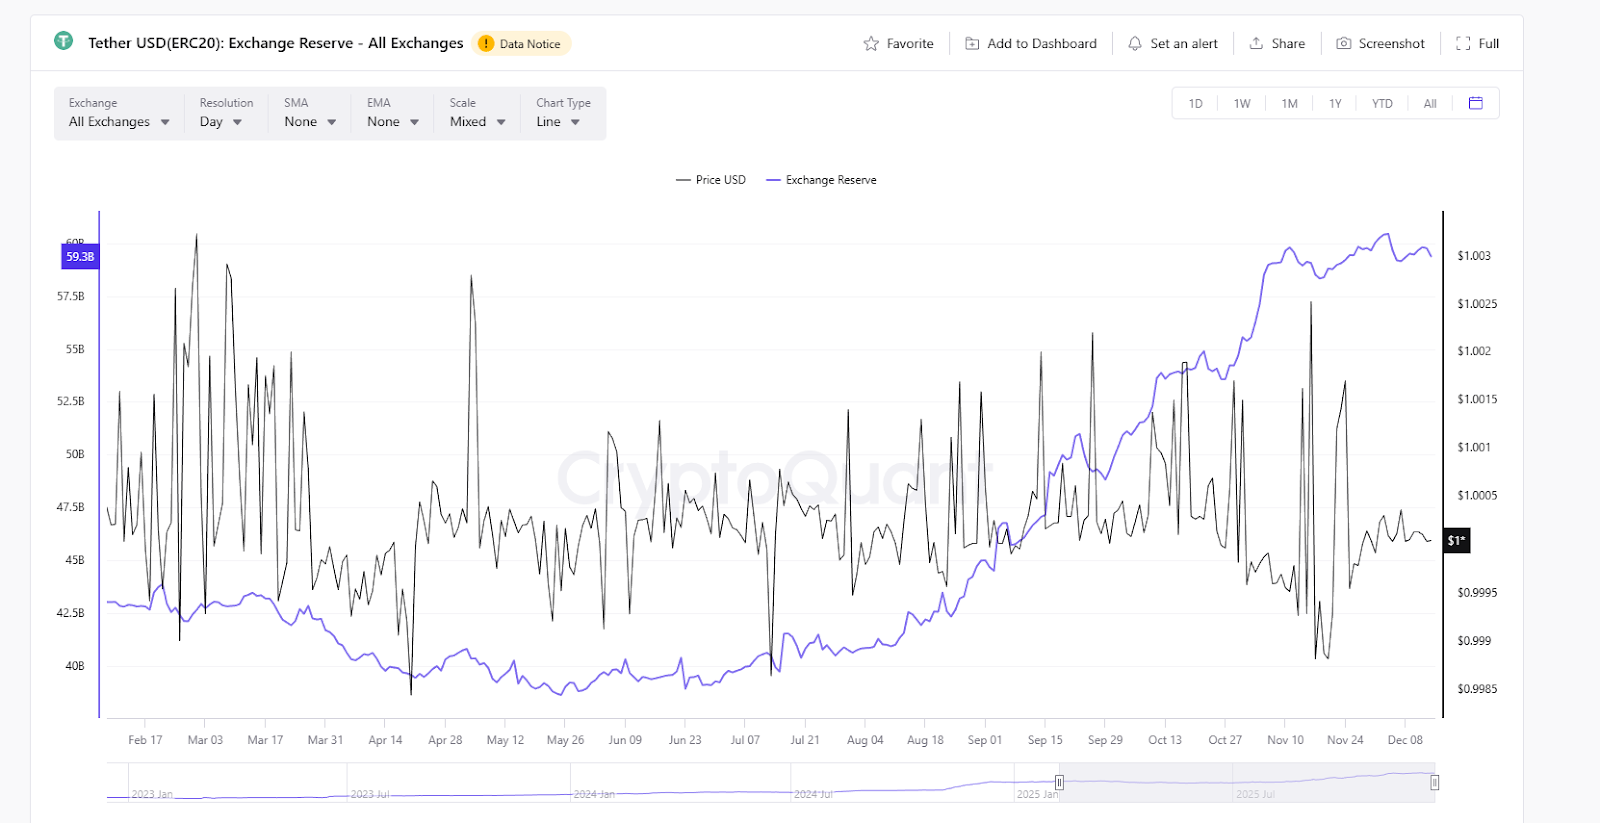Click the left range navigator handle
This screenshot has height=823, width=1600.
pos(1059,782)
